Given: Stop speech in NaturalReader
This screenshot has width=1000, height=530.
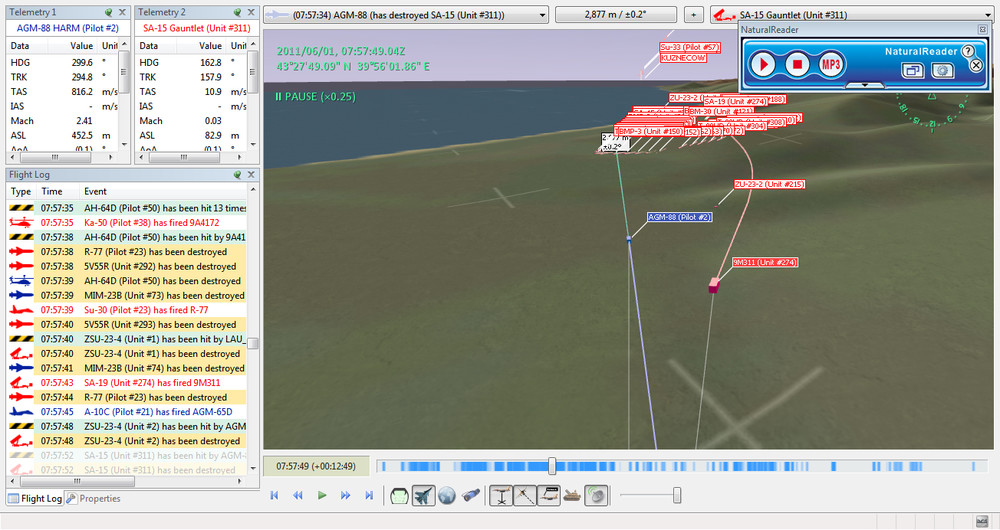Looking at the screenshot, I should pyautogui.click(x=797, y=64).
